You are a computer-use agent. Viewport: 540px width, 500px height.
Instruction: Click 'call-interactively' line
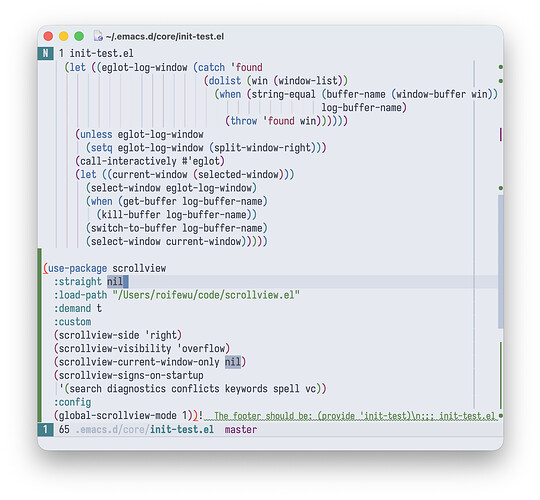pyautogui.click(x=150, y=162)
